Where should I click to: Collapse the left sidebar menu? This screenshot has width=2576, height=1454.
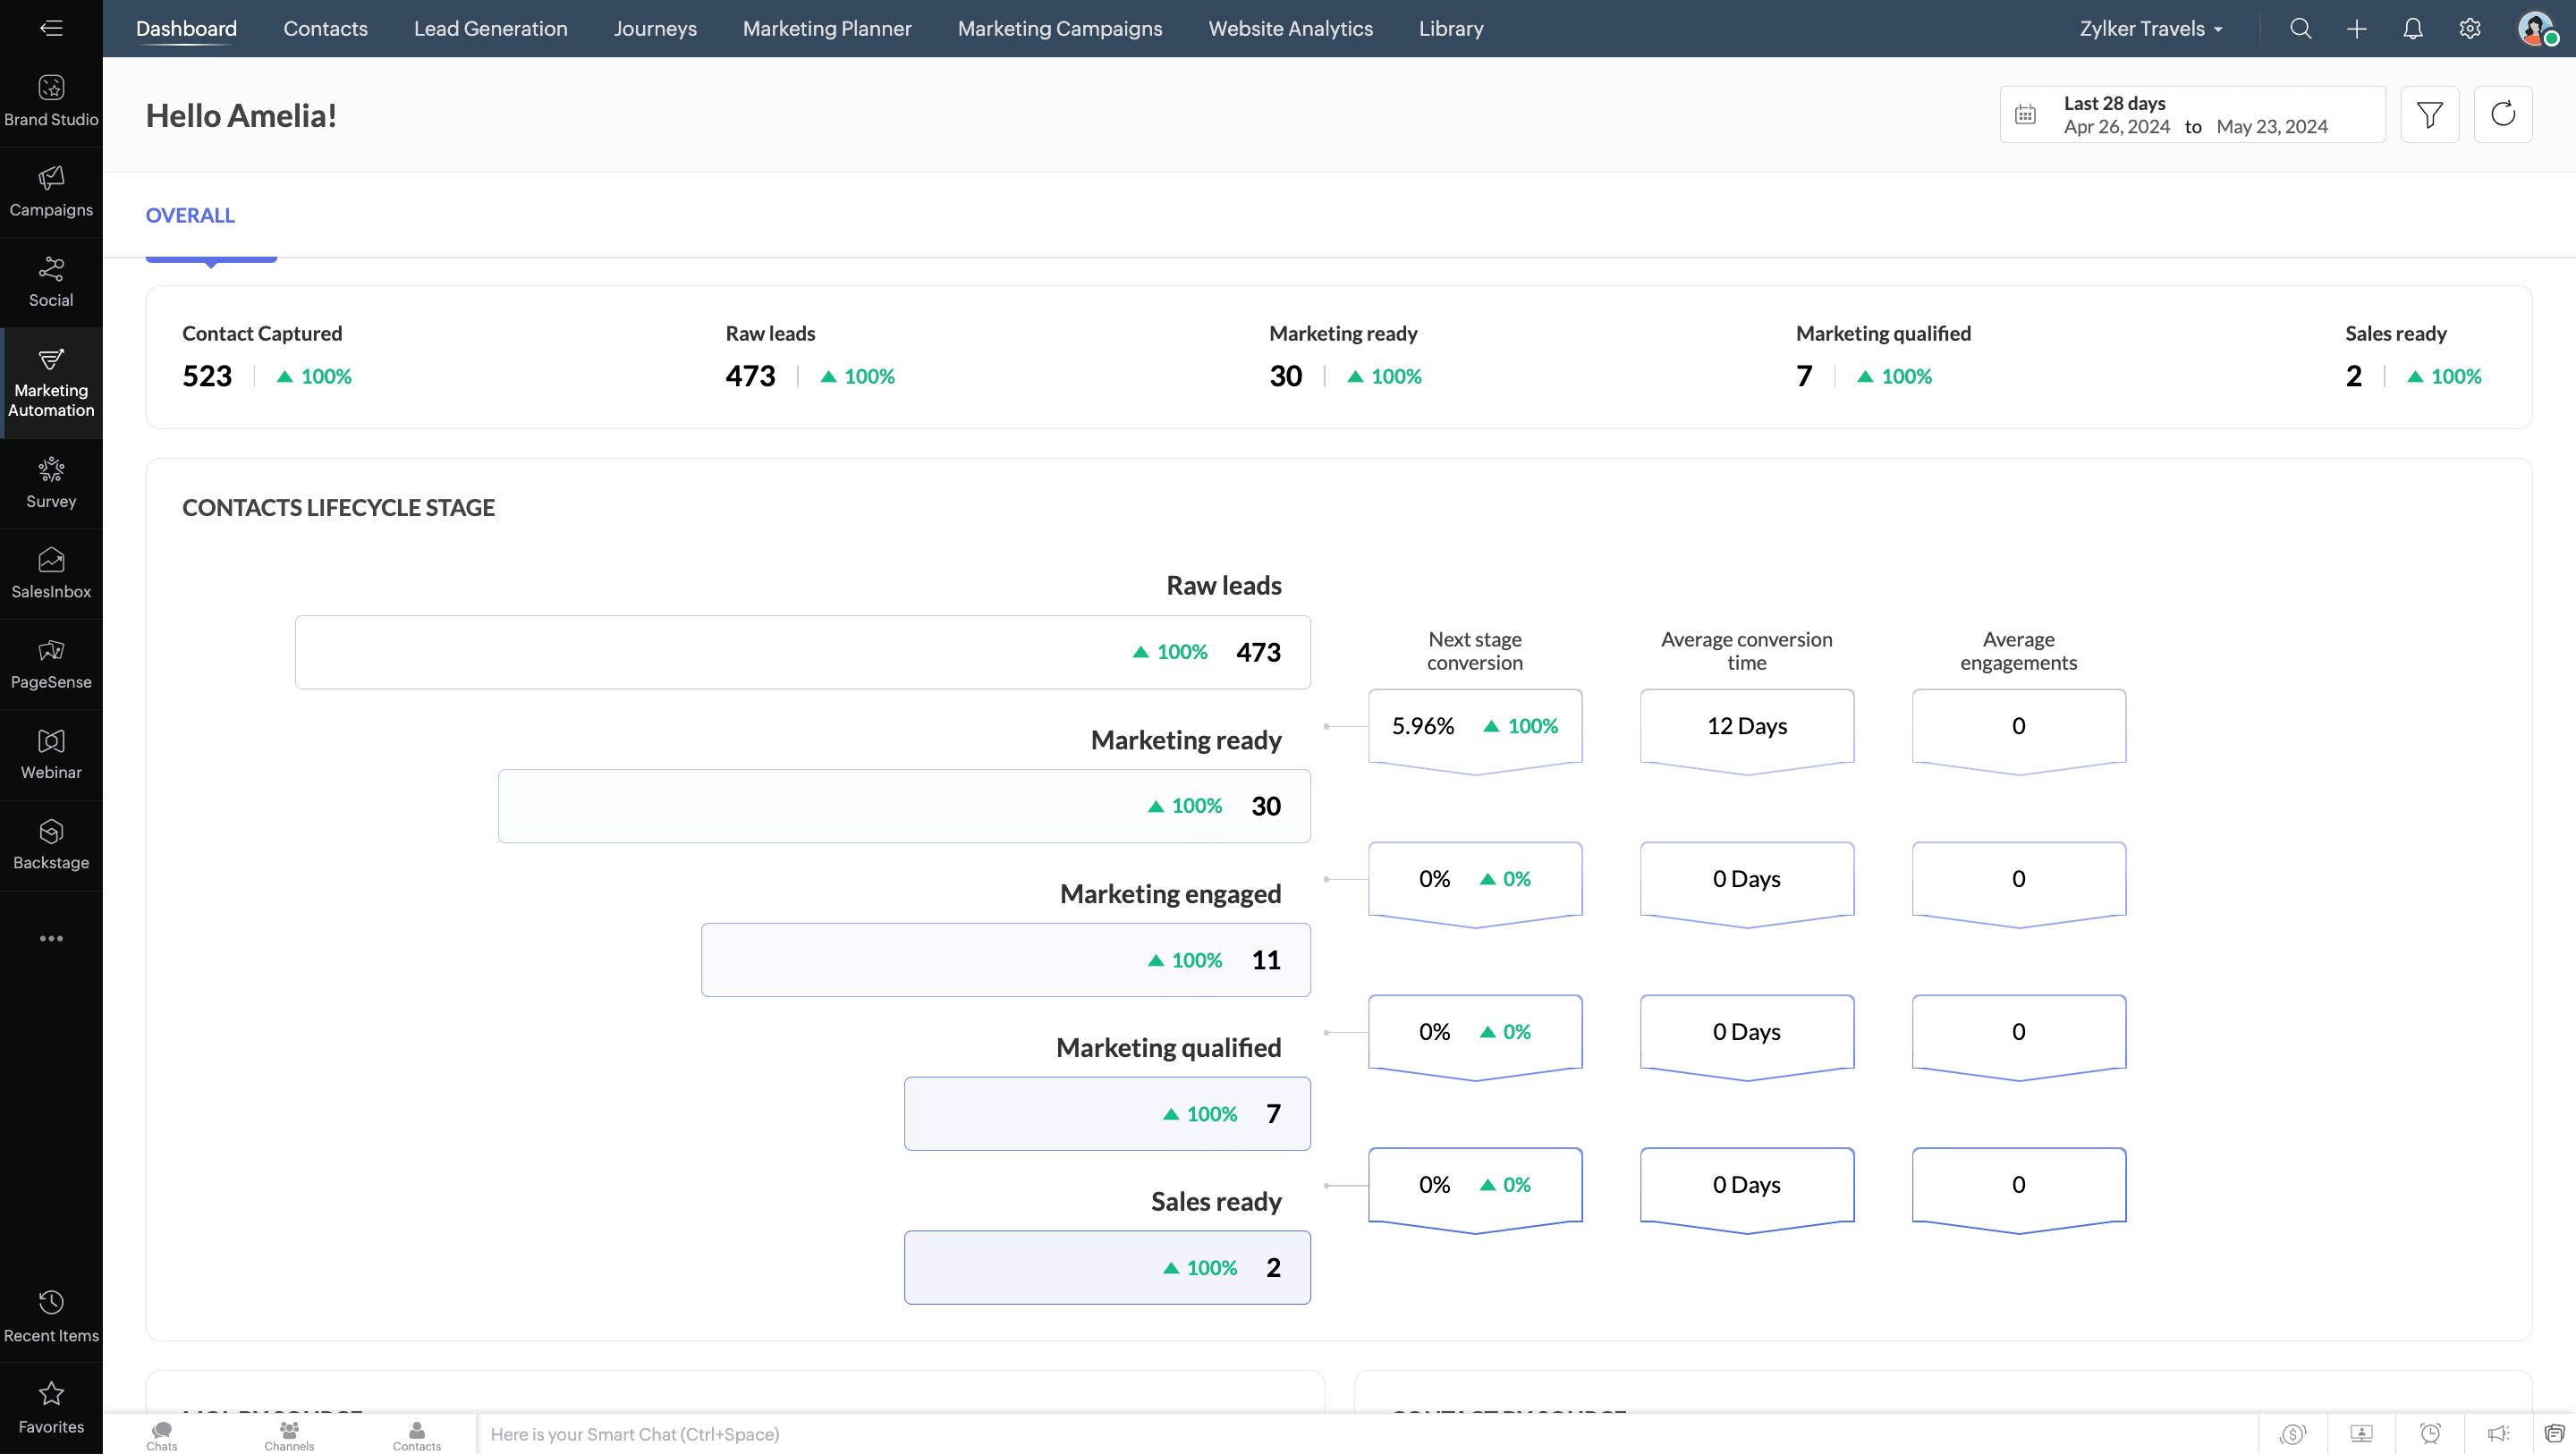point(51,28)
